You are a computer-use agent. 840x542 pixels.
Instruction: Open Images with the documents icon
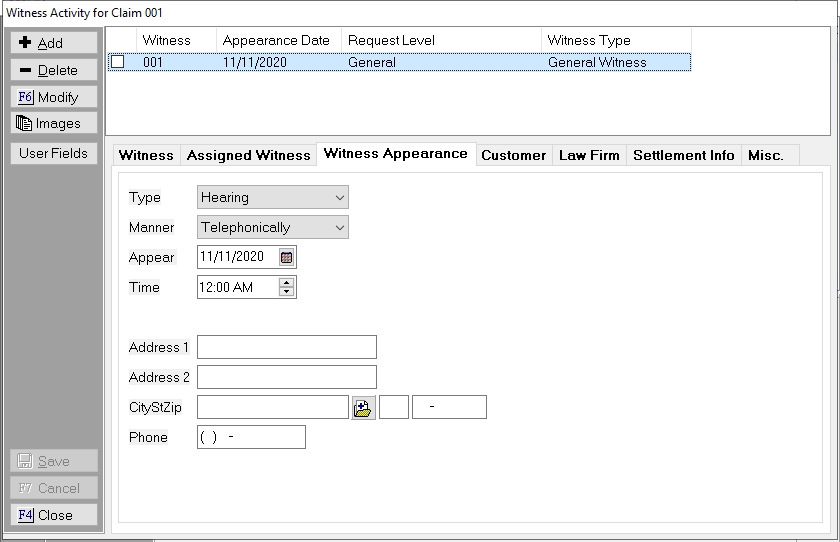(x=54, y=124)
